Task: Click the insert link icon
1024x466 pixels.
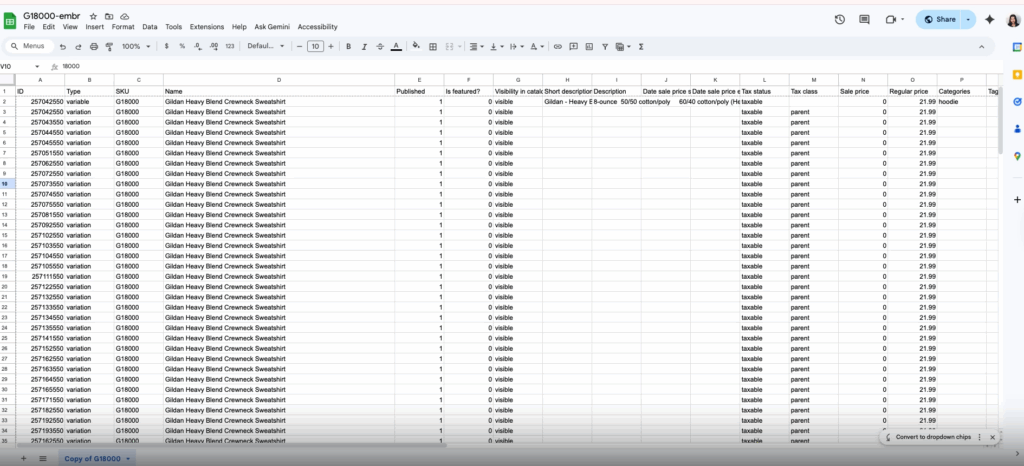Action: click(558, 46)
